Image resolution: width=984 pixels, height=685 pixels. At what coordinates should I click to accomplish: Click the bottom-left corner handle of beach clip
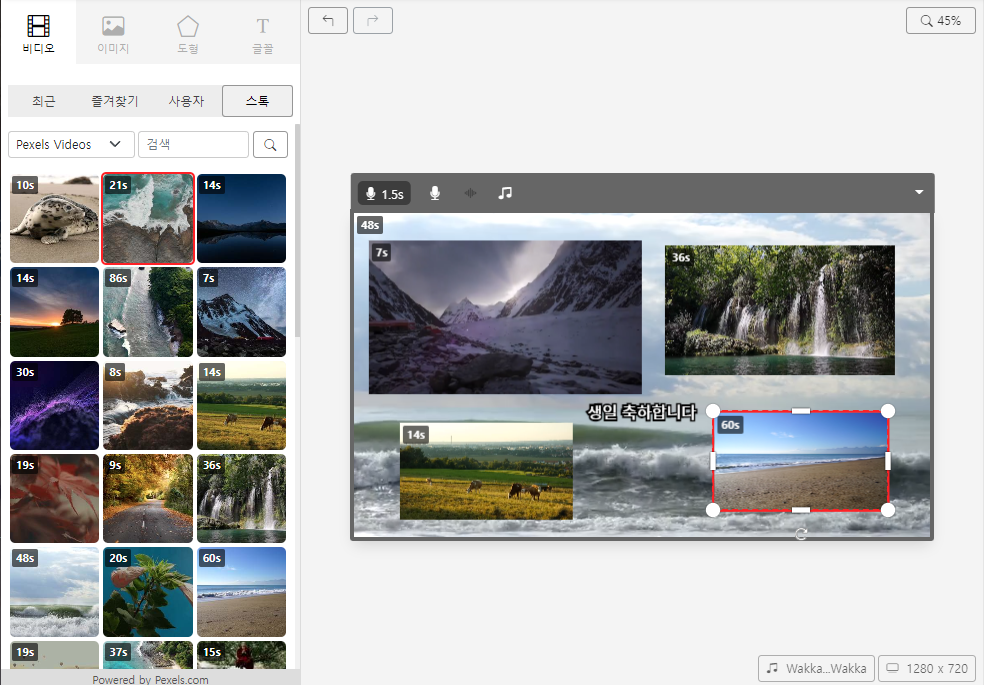coord(713,510)
